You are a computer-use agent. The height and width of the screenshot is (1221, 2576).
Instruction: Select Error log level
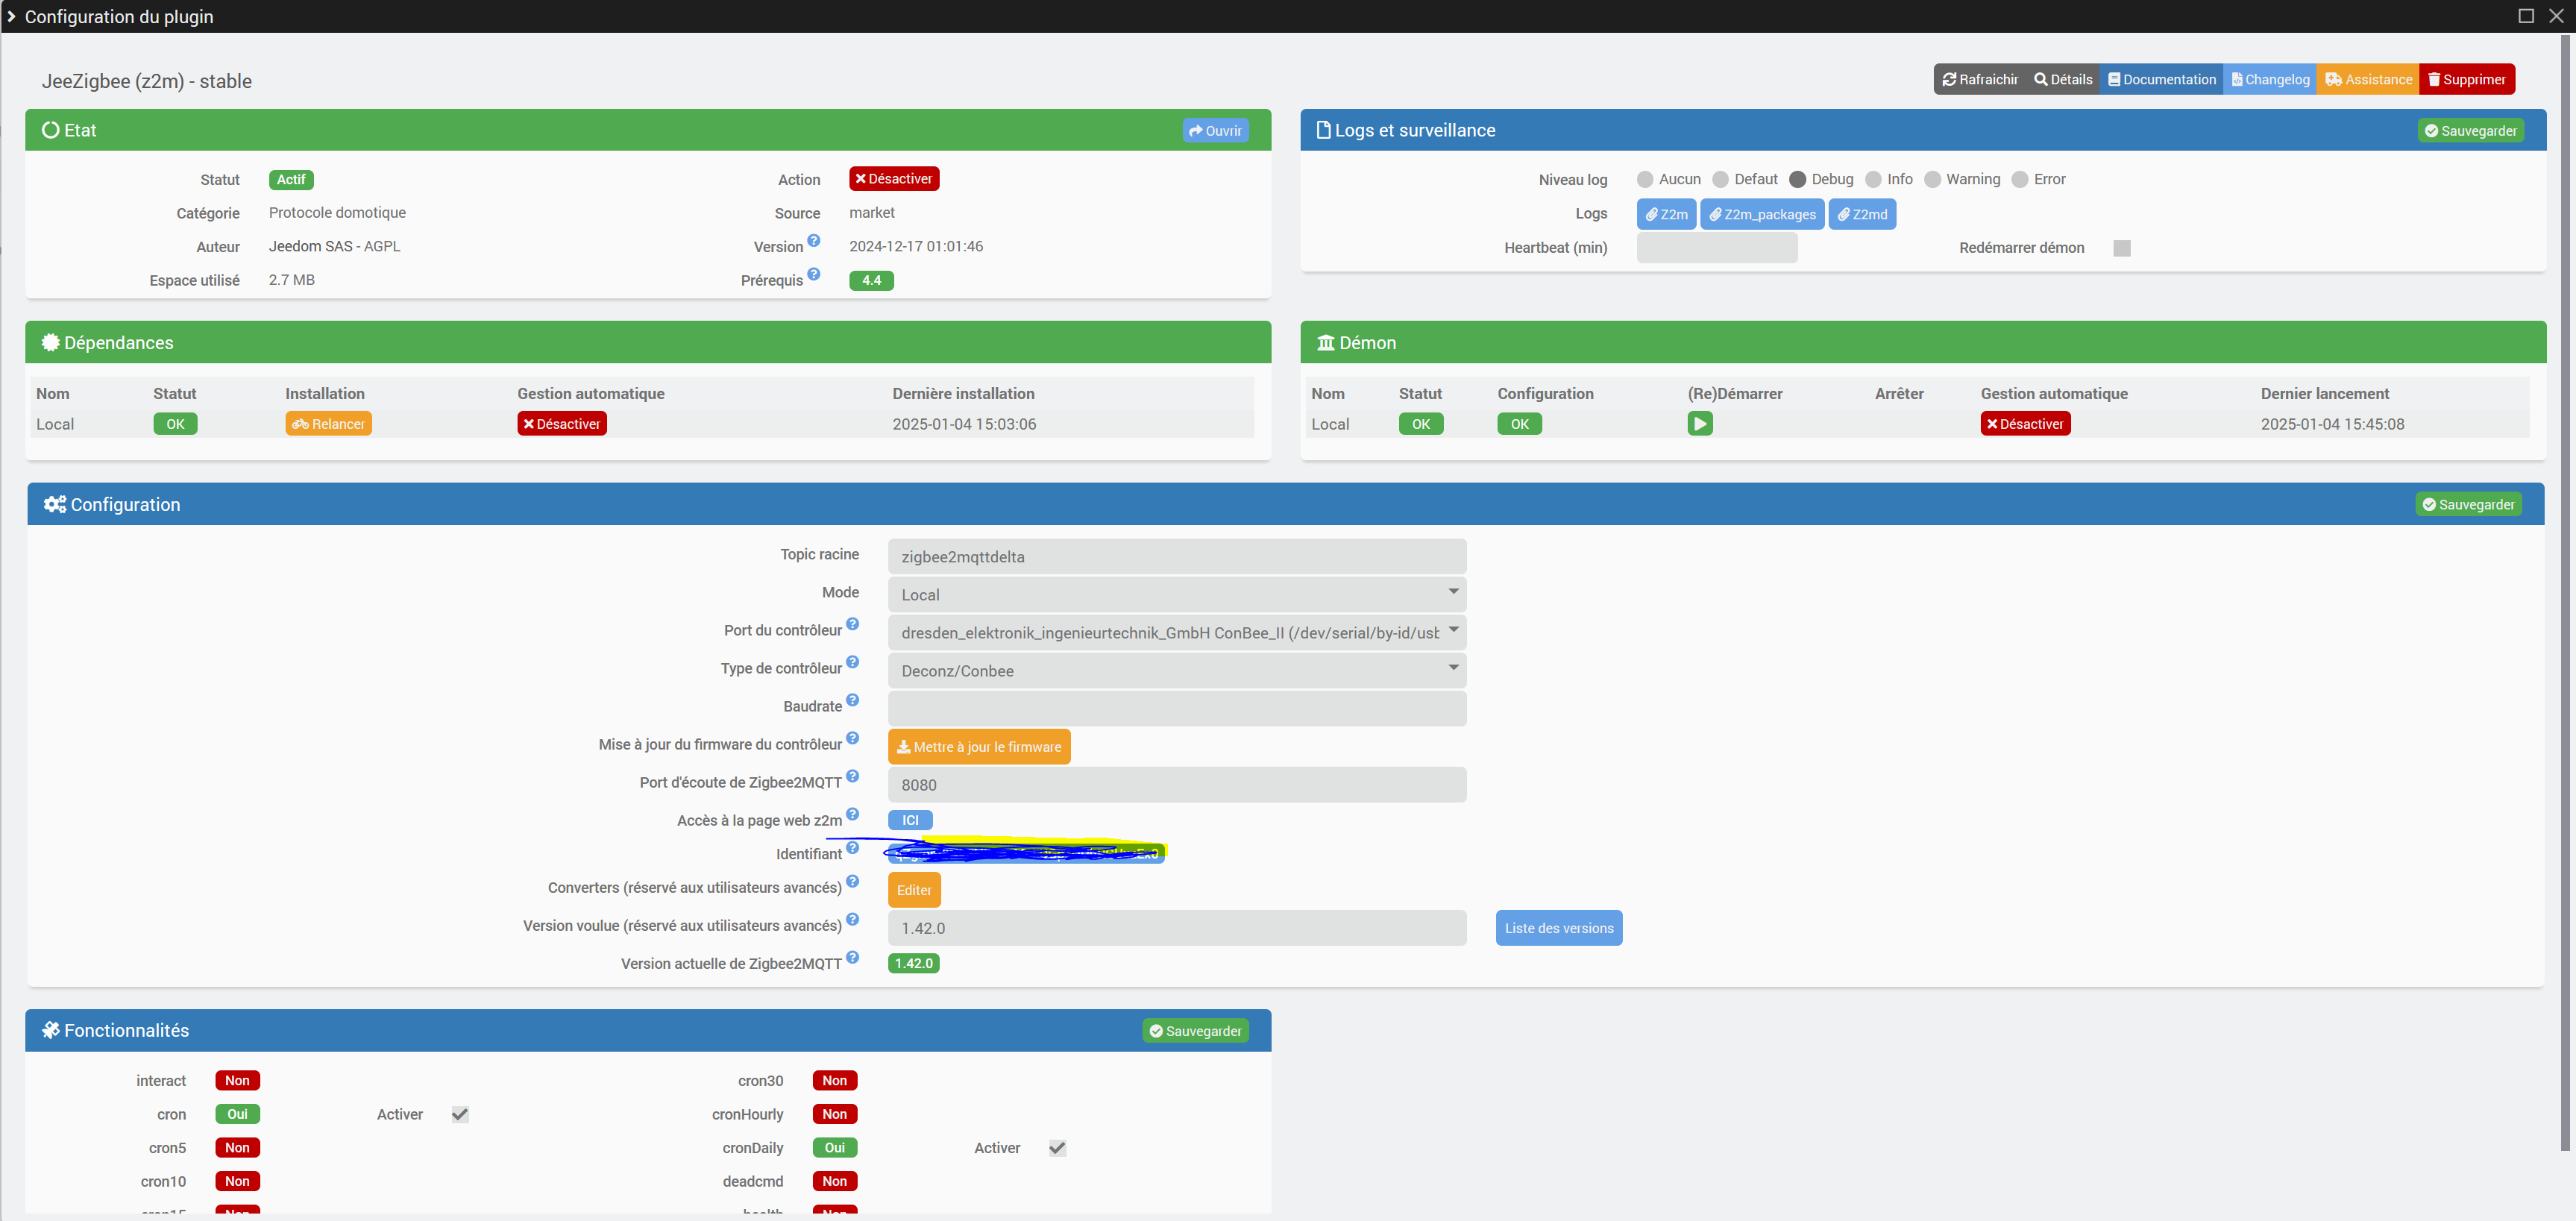[x=2020, y=180]
